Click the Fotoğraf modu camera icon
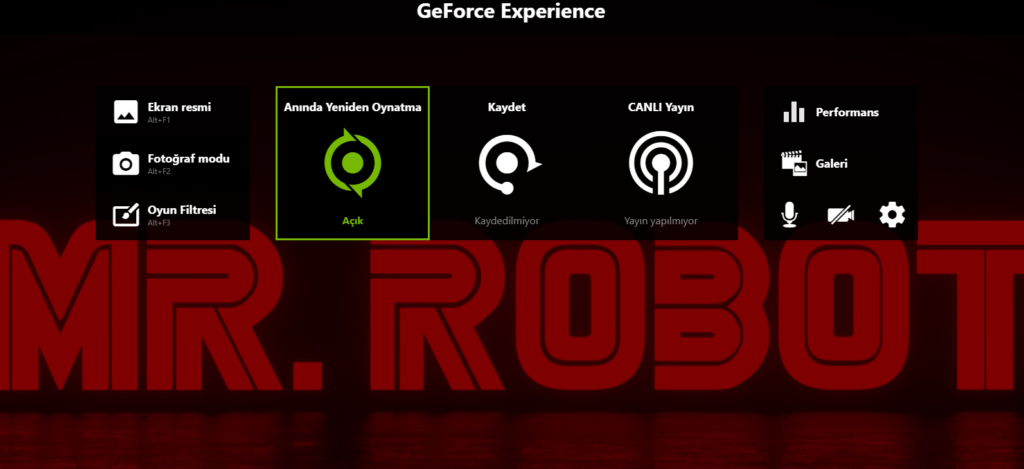Viewport: 1024px width, 469px height. click(x=125, y=163)
